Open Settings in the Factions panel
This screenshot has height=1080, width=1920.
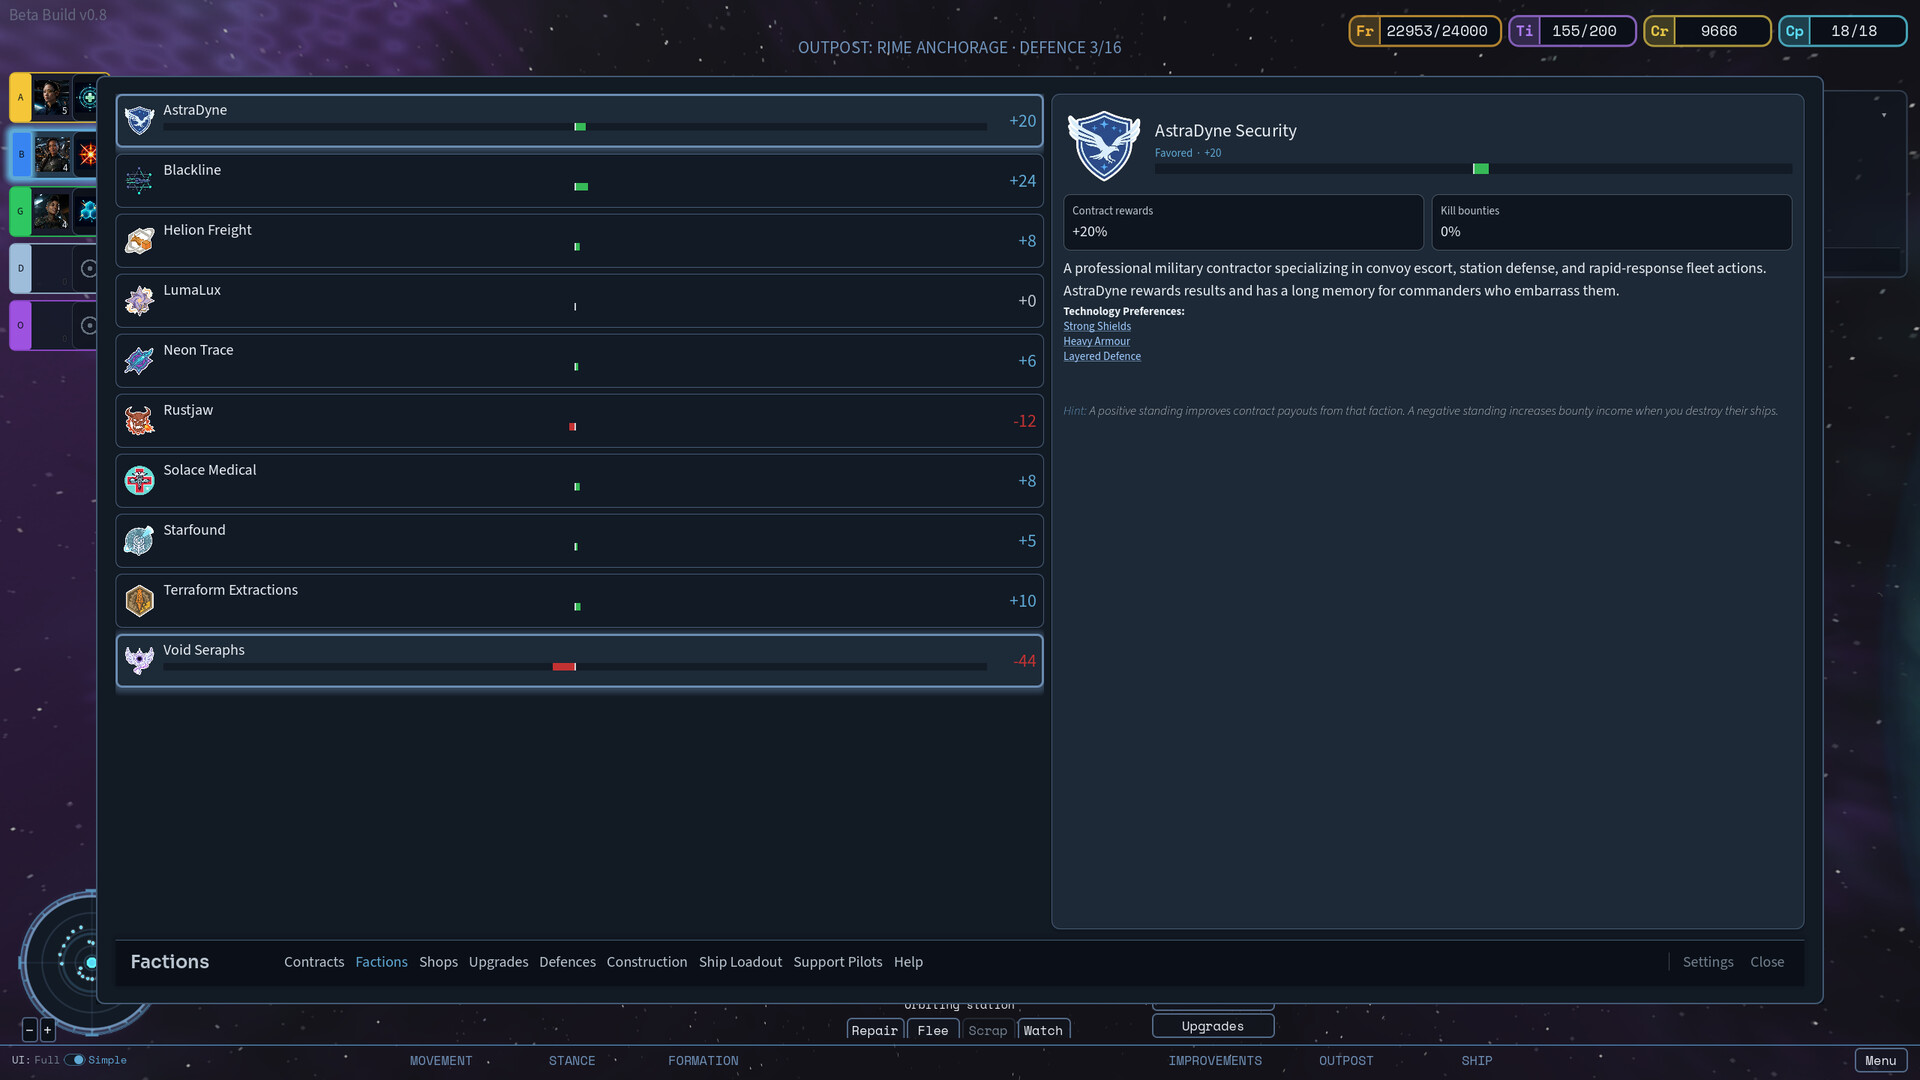pyautogui.click(x=1708, y=962)
